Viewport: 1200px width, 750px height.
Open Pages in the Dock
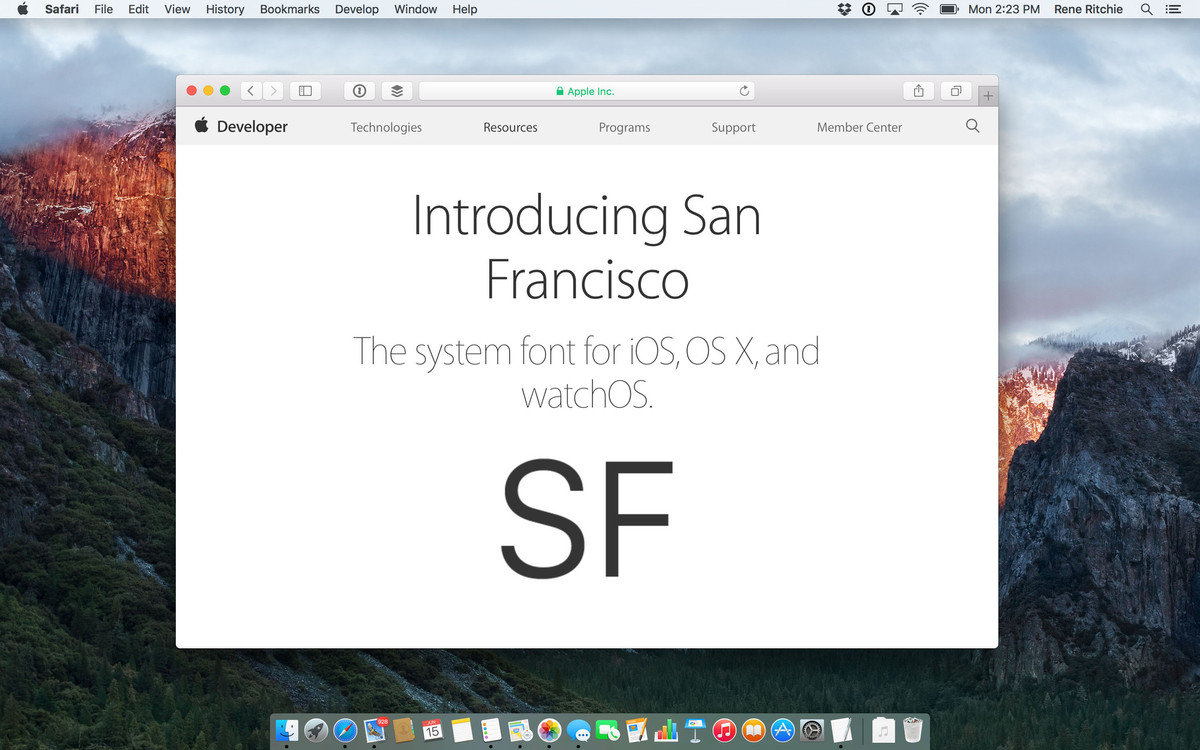(636, 731)
